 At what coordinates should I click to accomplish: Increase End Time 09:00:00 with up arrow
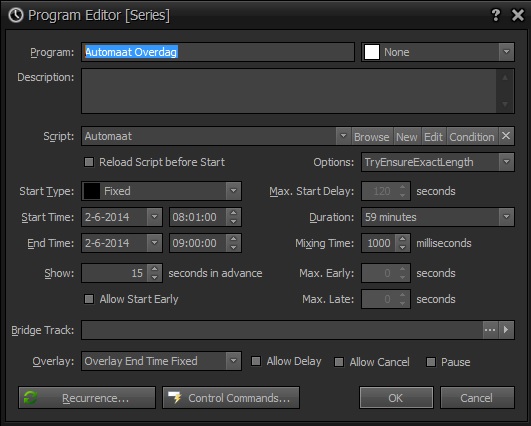(x=233, y=239)
